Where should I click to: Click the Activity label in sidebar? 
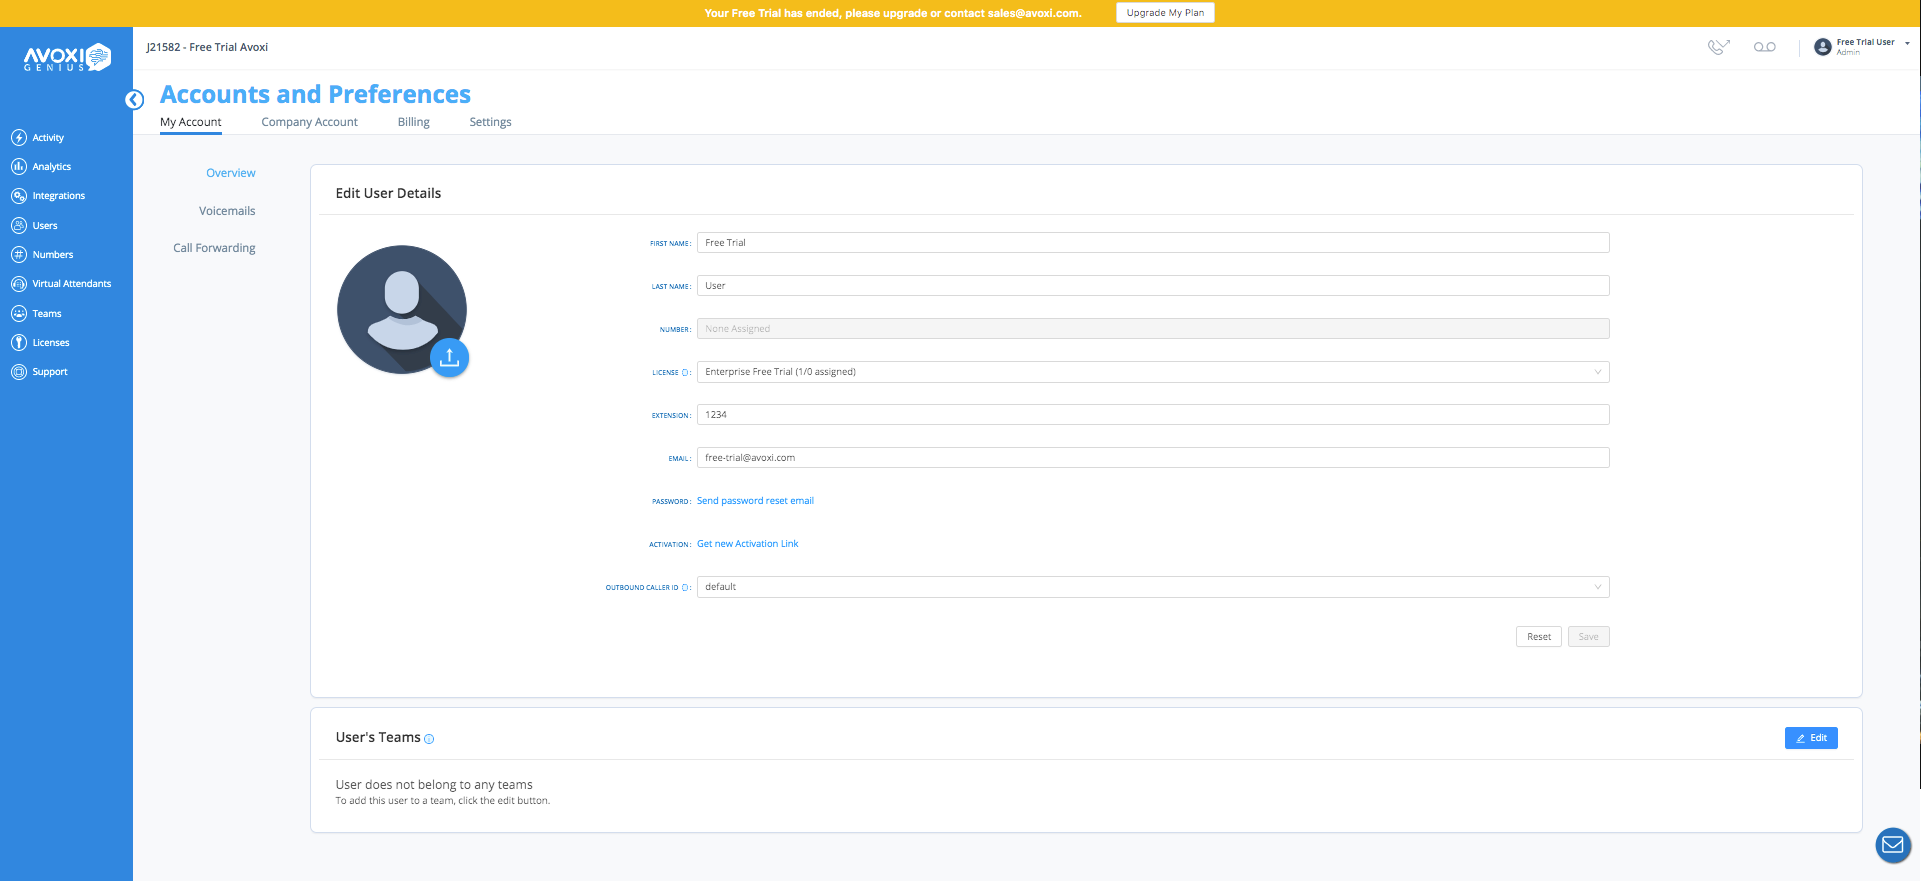(x=48, y=138)
